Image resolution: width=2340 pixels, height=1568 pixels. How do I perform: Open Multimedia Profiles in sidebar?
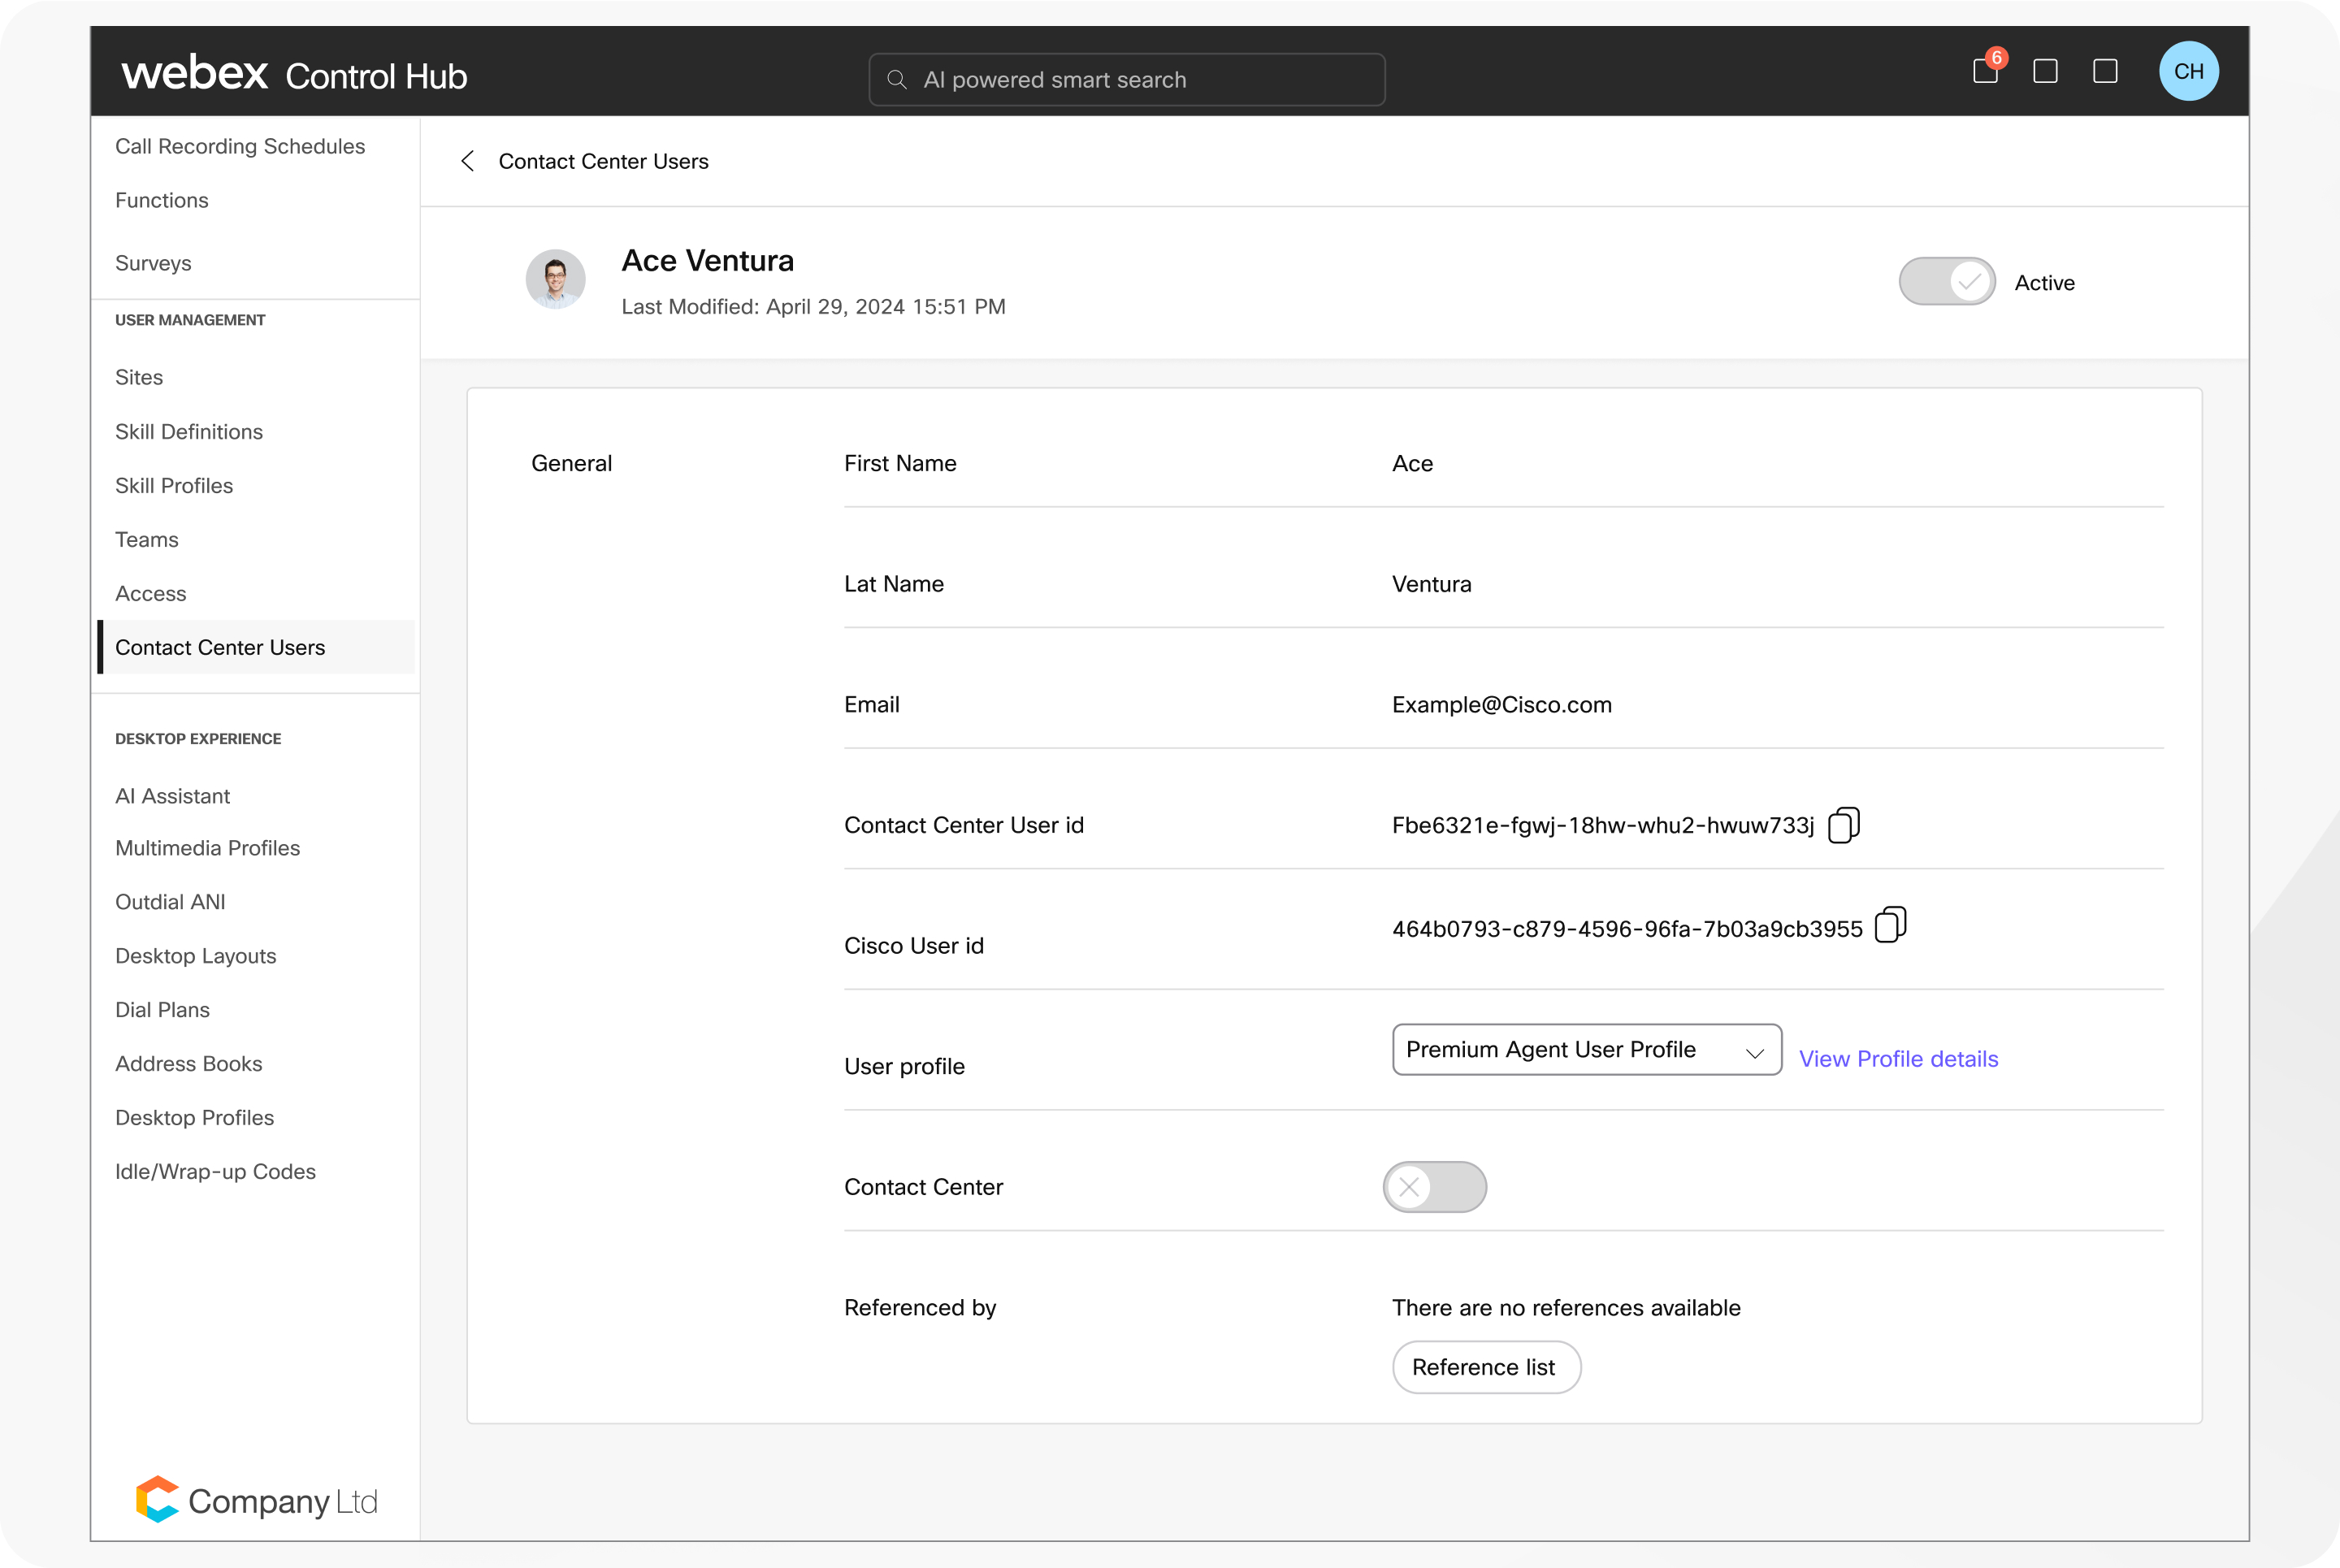tap(208, 848)
